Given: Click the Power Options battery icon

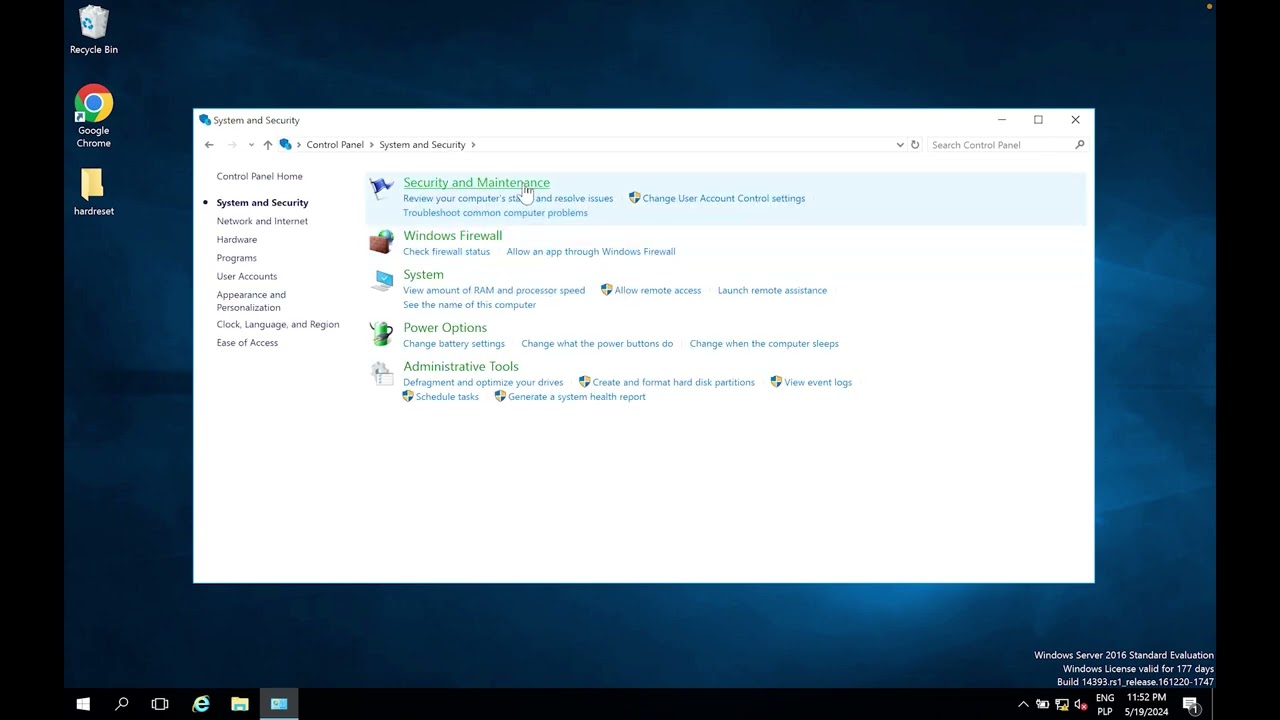Looking at the screenshot, I should point(381,333).
